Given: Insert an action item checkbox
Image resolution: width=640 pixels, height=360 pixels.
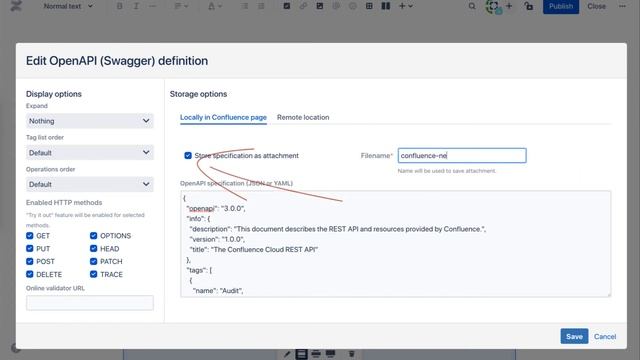Looking at the screenshot, I should click(x=287, y=6).
